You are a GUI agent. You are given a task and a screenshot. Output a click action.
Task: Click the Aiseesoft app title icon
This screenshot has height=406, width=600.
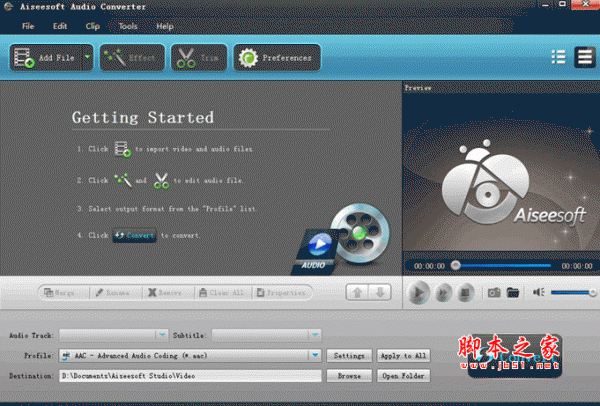point(8,7)
